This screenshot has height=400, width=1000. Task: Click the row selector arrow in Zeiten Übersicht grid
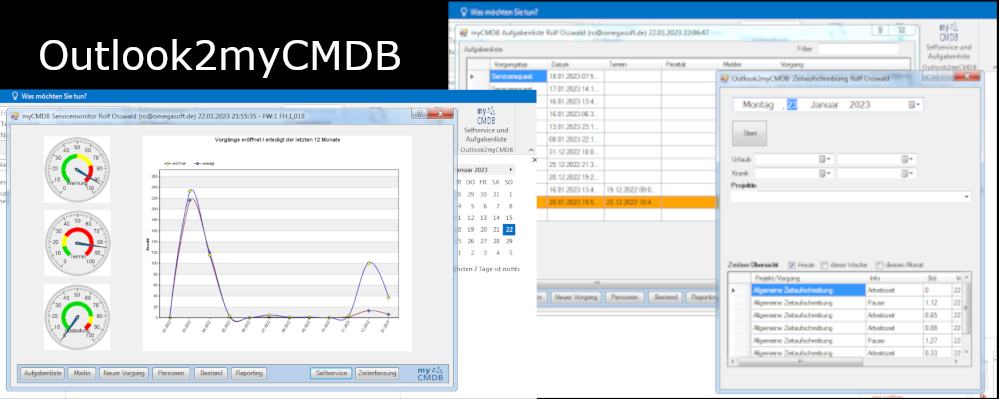733,290
